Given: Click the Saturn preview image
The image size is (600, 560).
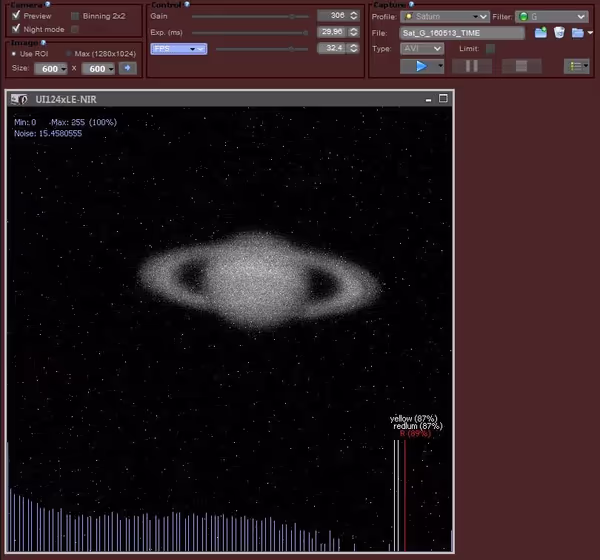Looking at the screenshot, I should click(x=259, y=281).
